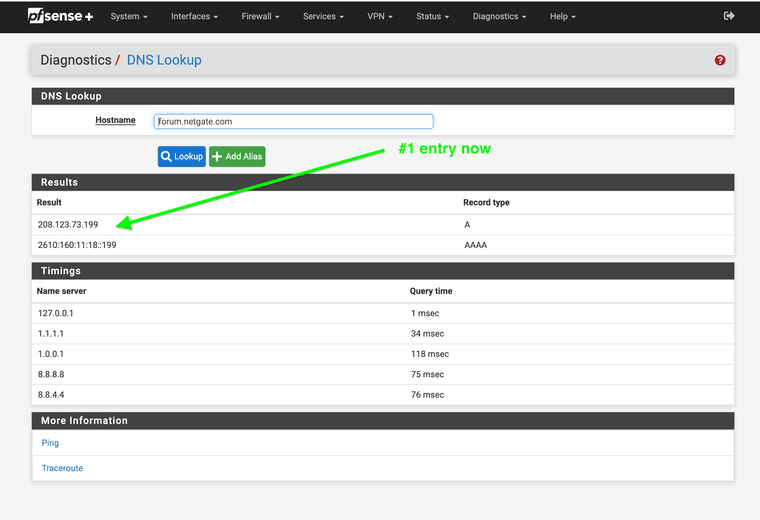
Task: Click the Query time column header
Action: (x=431, y=291)
